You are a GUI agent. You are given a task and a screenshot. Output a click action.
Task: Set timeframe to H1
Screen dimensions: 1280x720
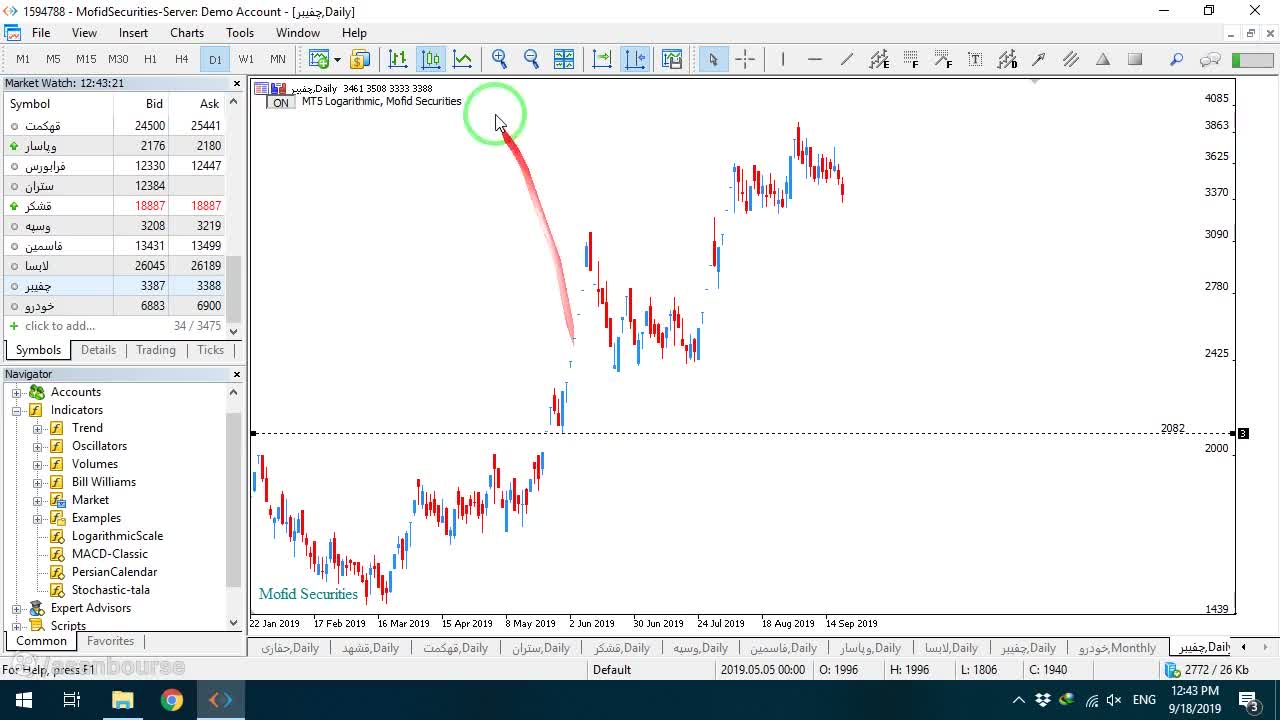click(150, 59)
